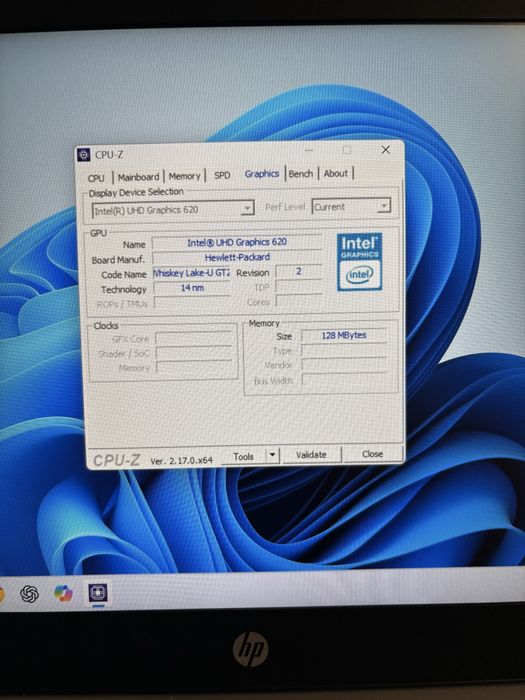Close the CPU-Z window with X
The image size is (525, 700).
(x=386, y=150)
